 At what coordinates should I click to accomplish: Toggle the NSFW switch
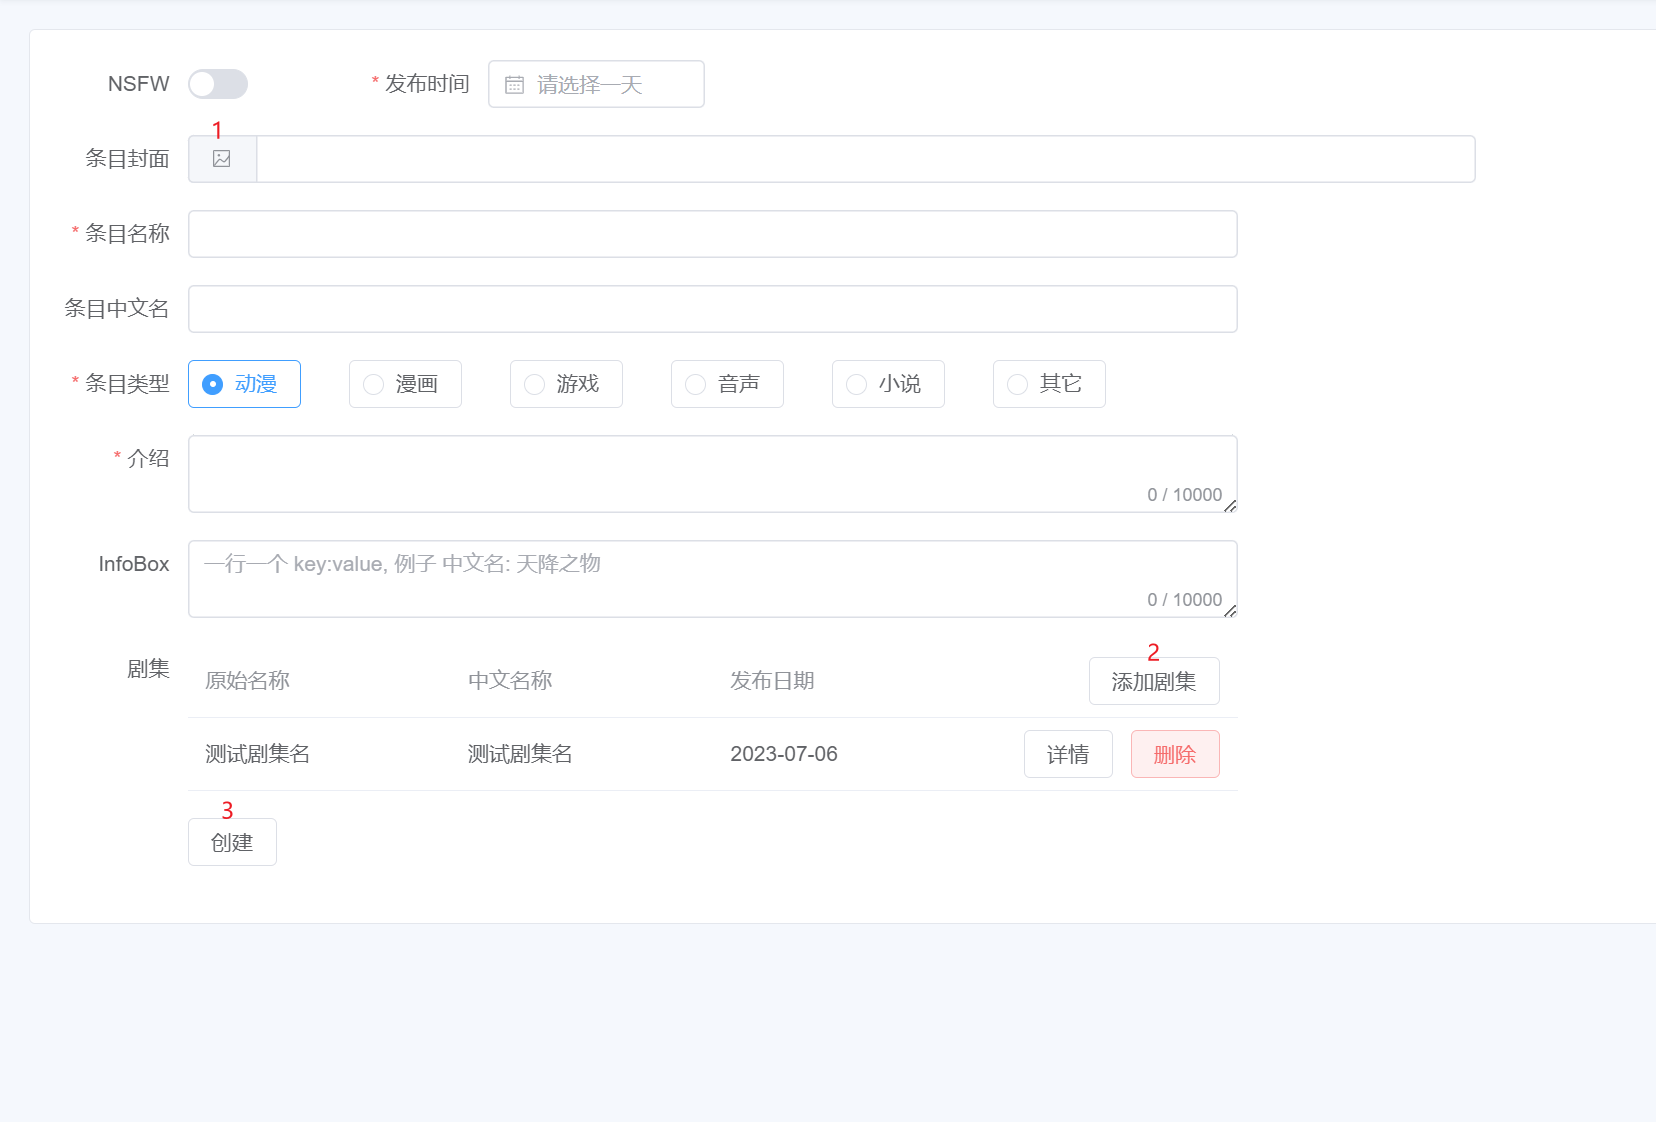[x=218, y=84]
